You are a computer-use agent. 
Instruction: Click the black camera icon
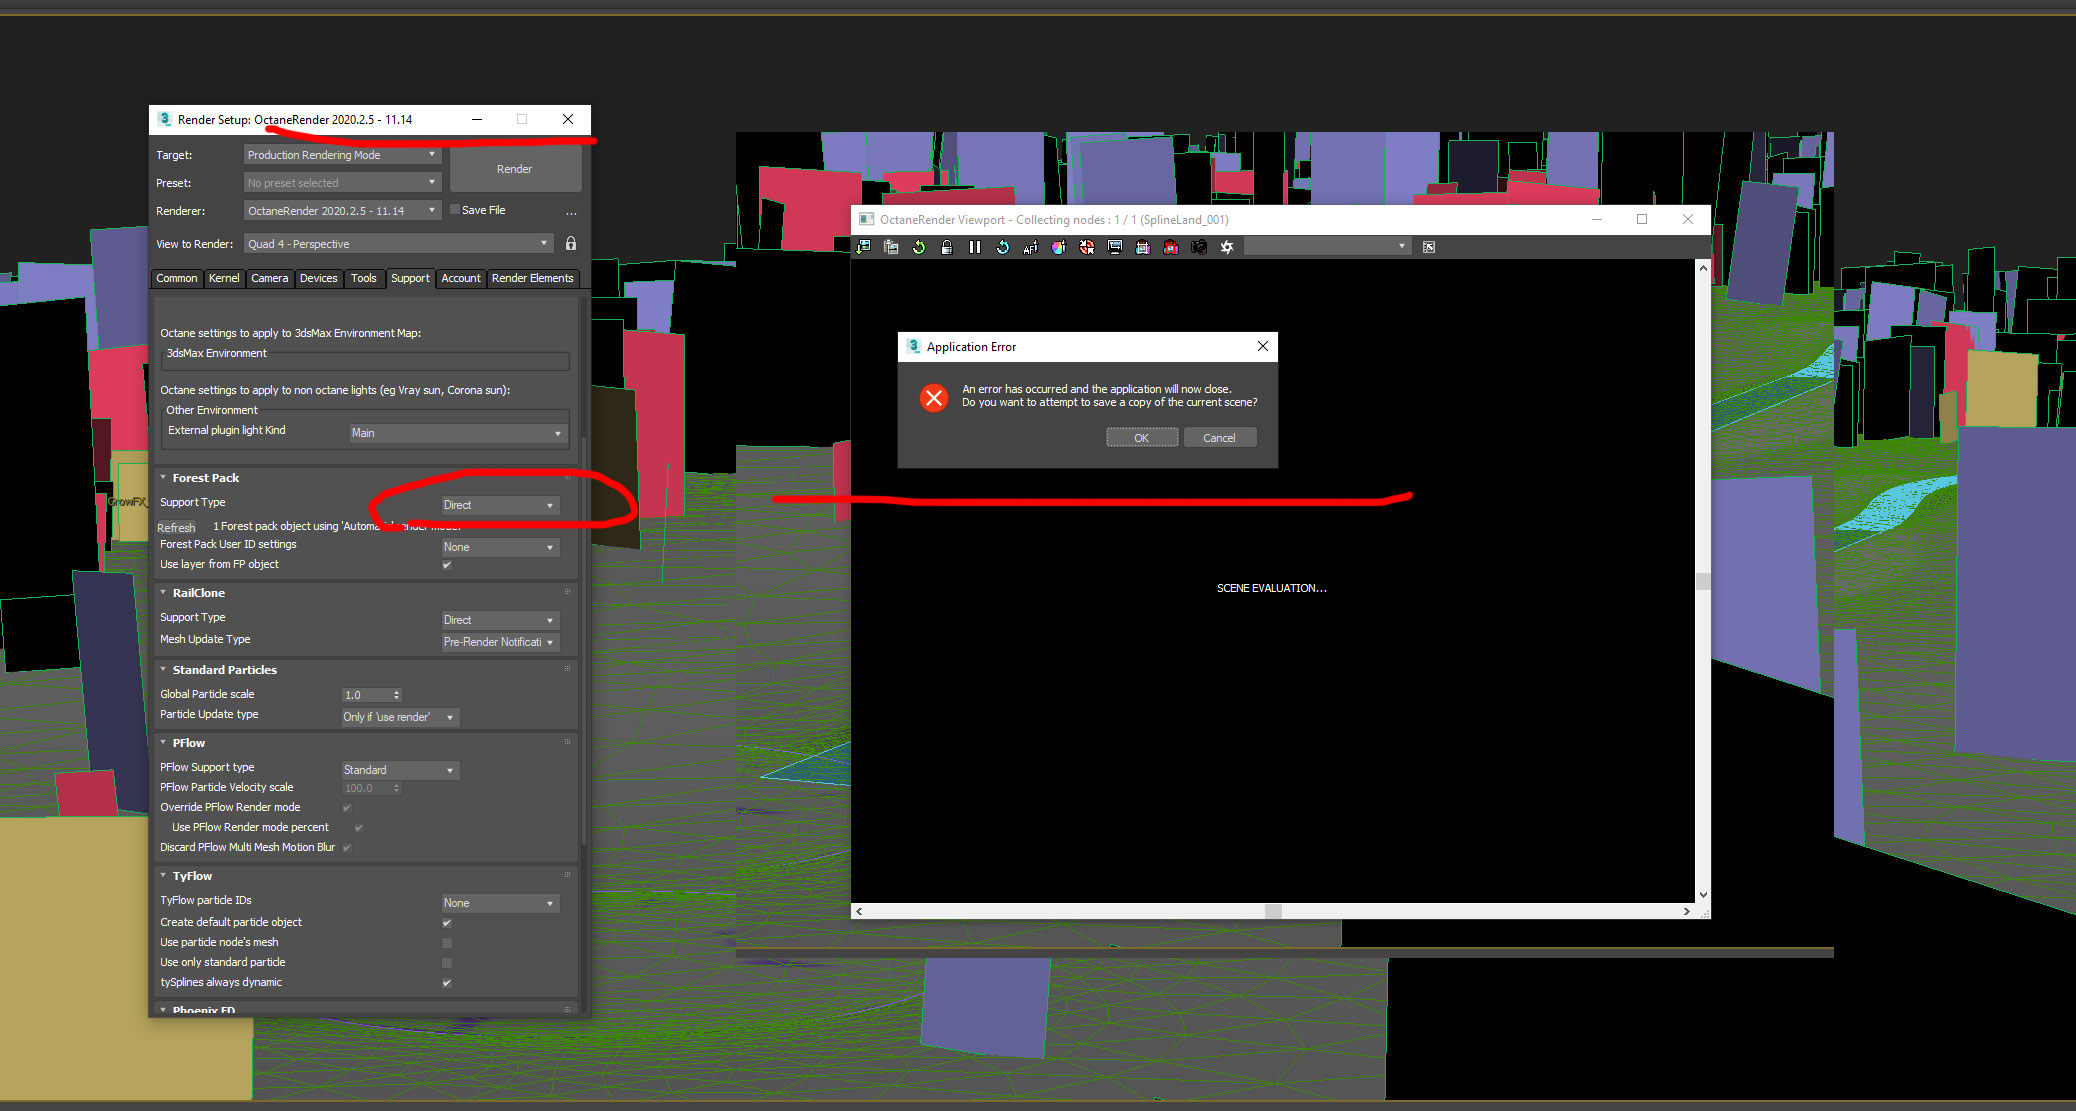click(1199, 247)
